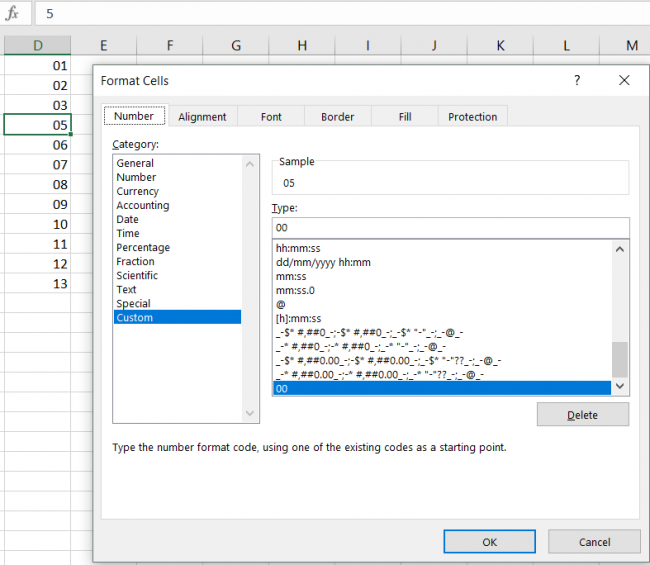Viewport: 650px width, 565px height.
Task: Select column G header
Action: click(x=236, y=45)
